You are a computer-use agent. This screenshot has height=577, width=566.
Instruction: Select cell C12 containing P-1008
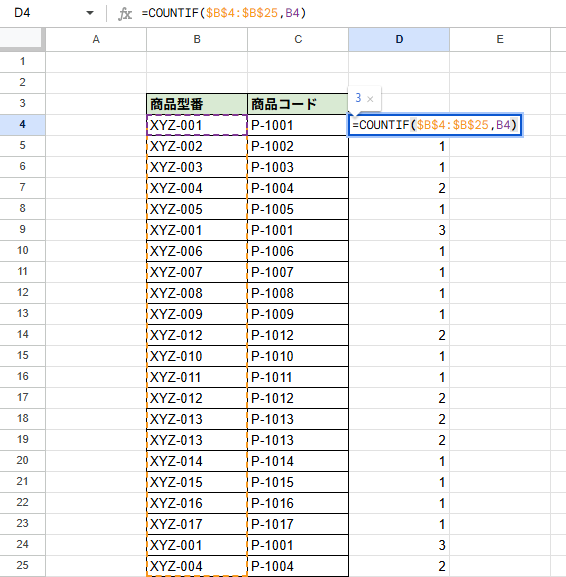[298, 293]
